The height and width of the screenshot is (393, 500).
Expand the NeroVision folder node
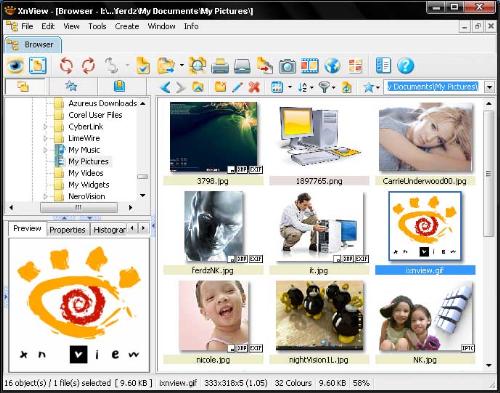pyautogui.click(x=45, y=196)
